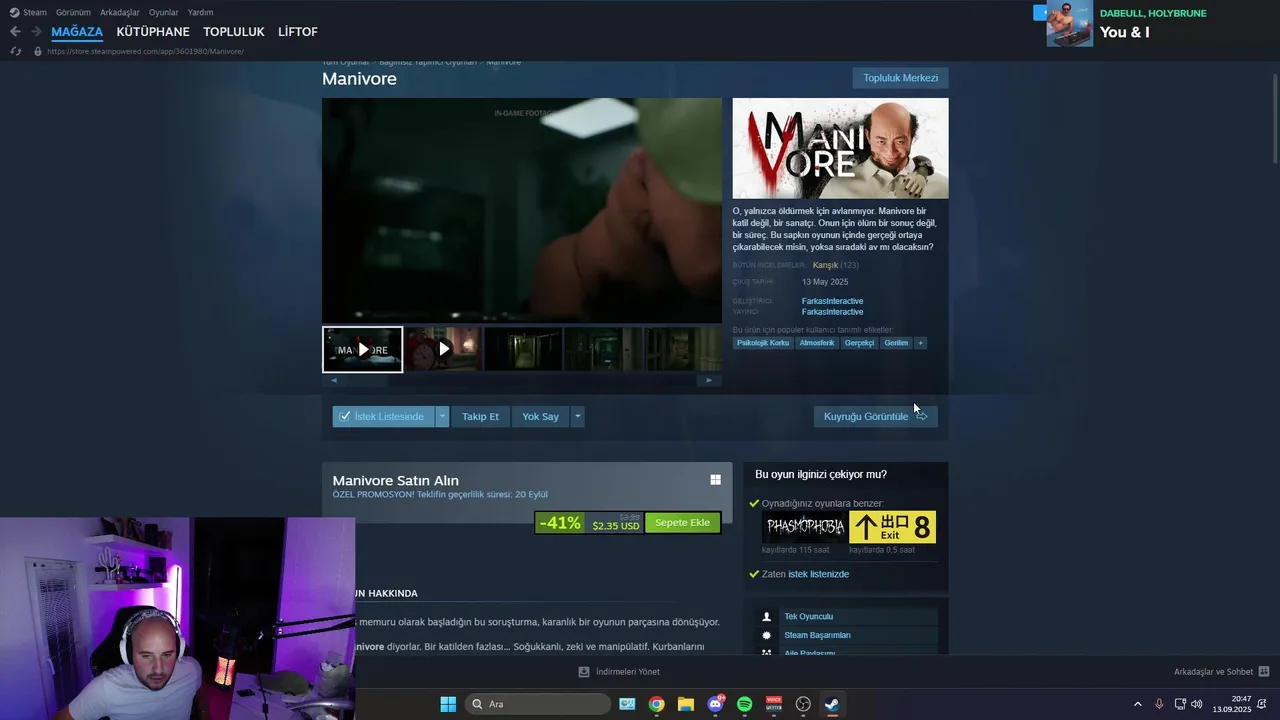Select the Atmosferik tag
Viewport: 1280px width, 720px height.
817,343
